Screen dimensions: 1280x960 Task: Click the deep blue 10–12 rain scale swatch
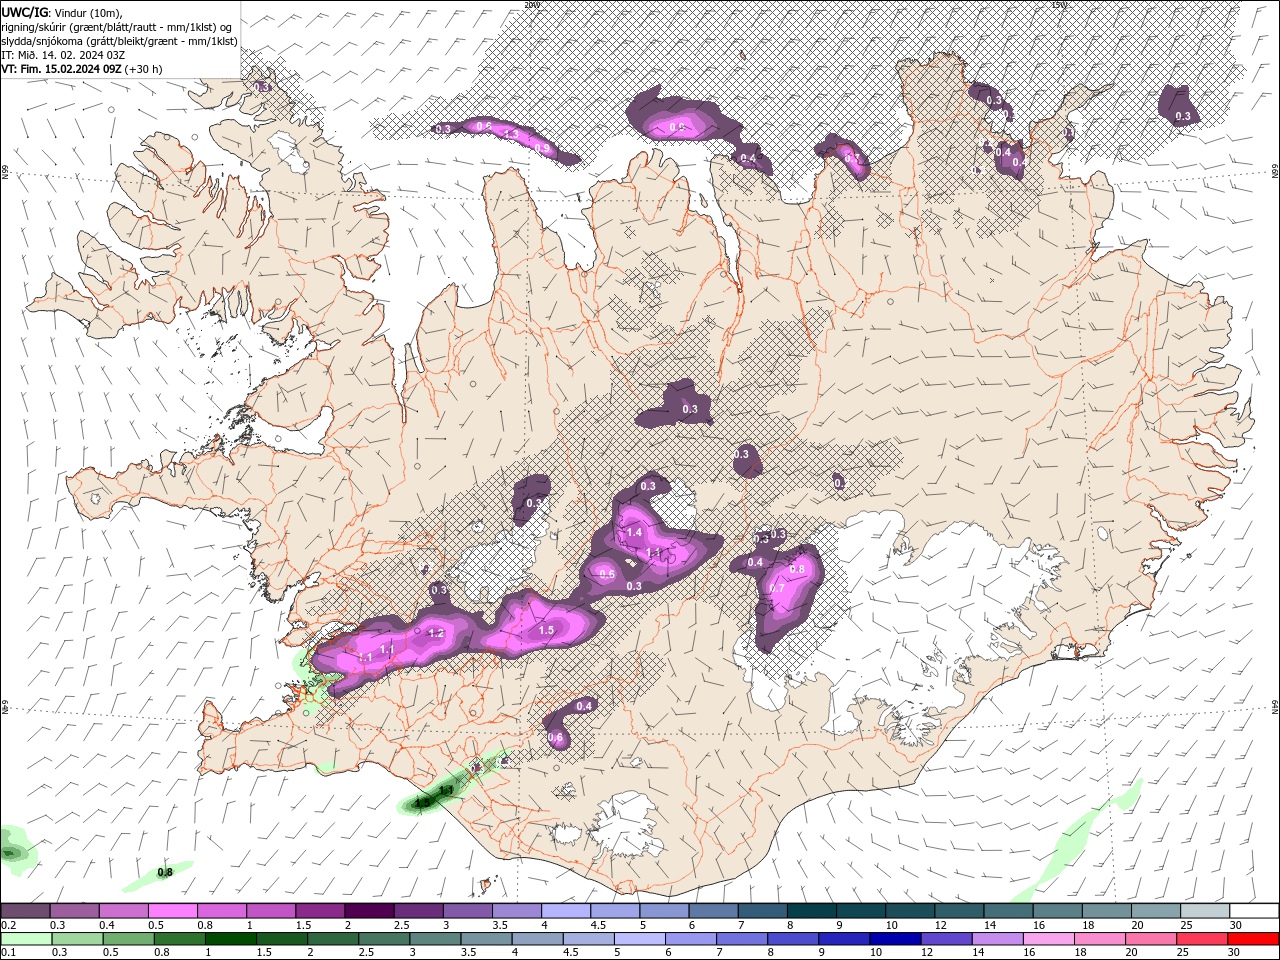point(897,939)
